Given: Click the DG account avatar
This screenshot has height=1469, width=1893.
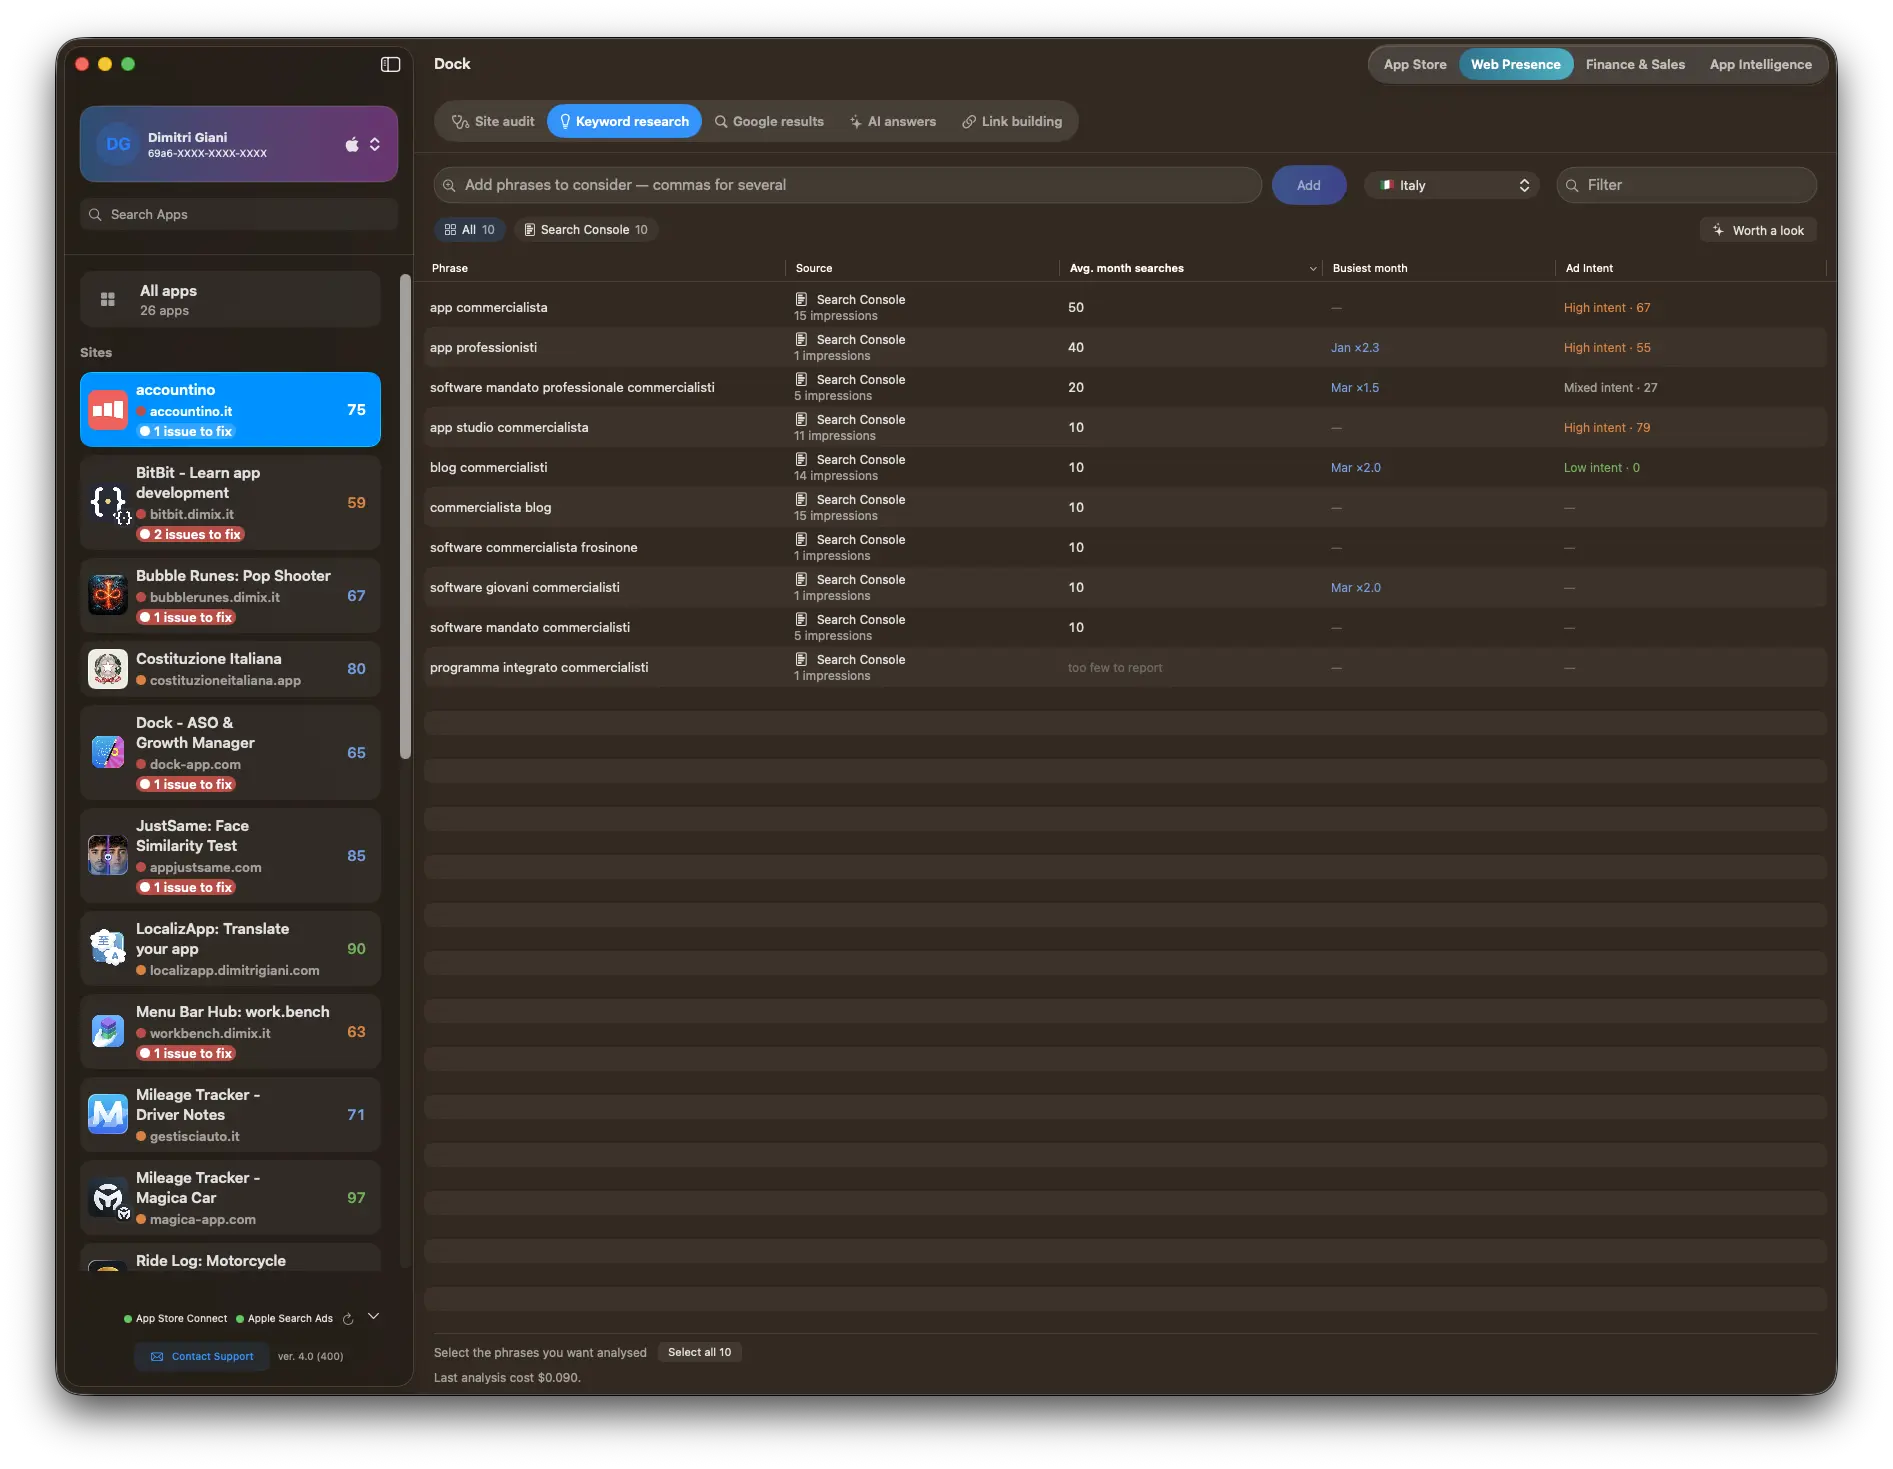Looking at the screenshot, I should point(118,144).
